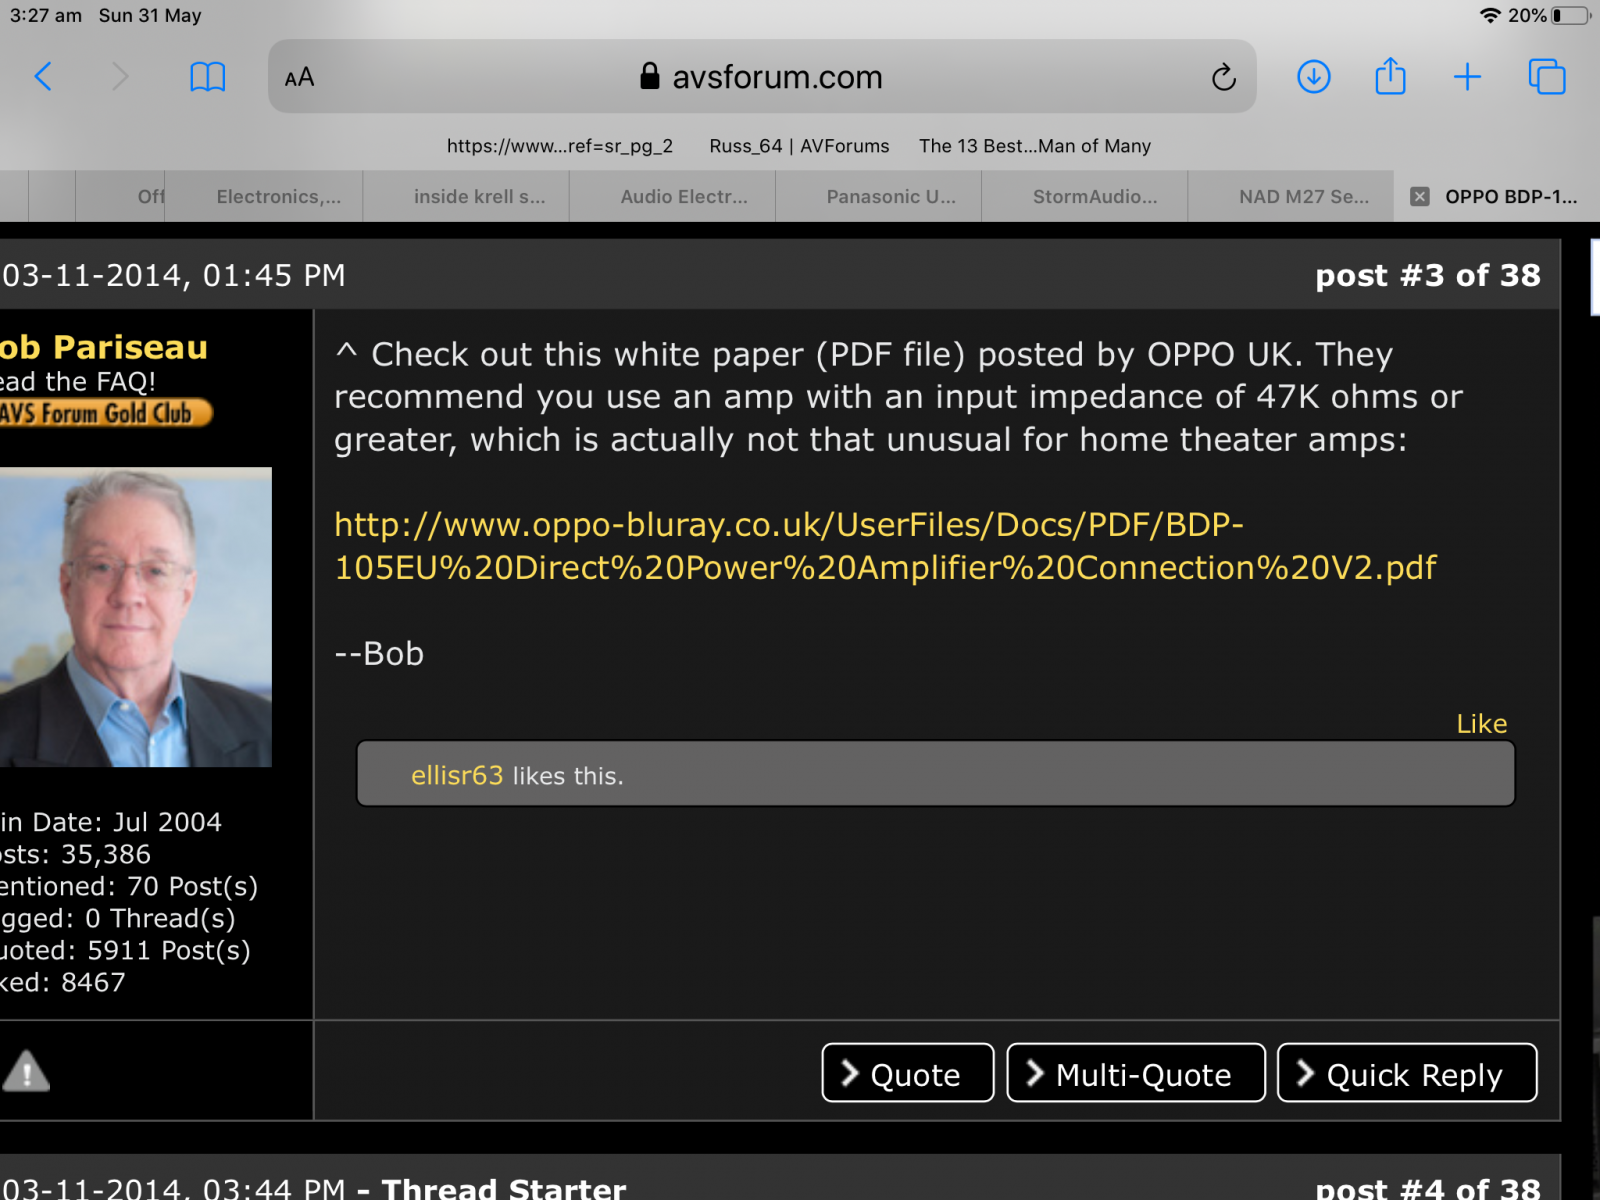
Task: Show the tab overview icon
Action: 1546,77
